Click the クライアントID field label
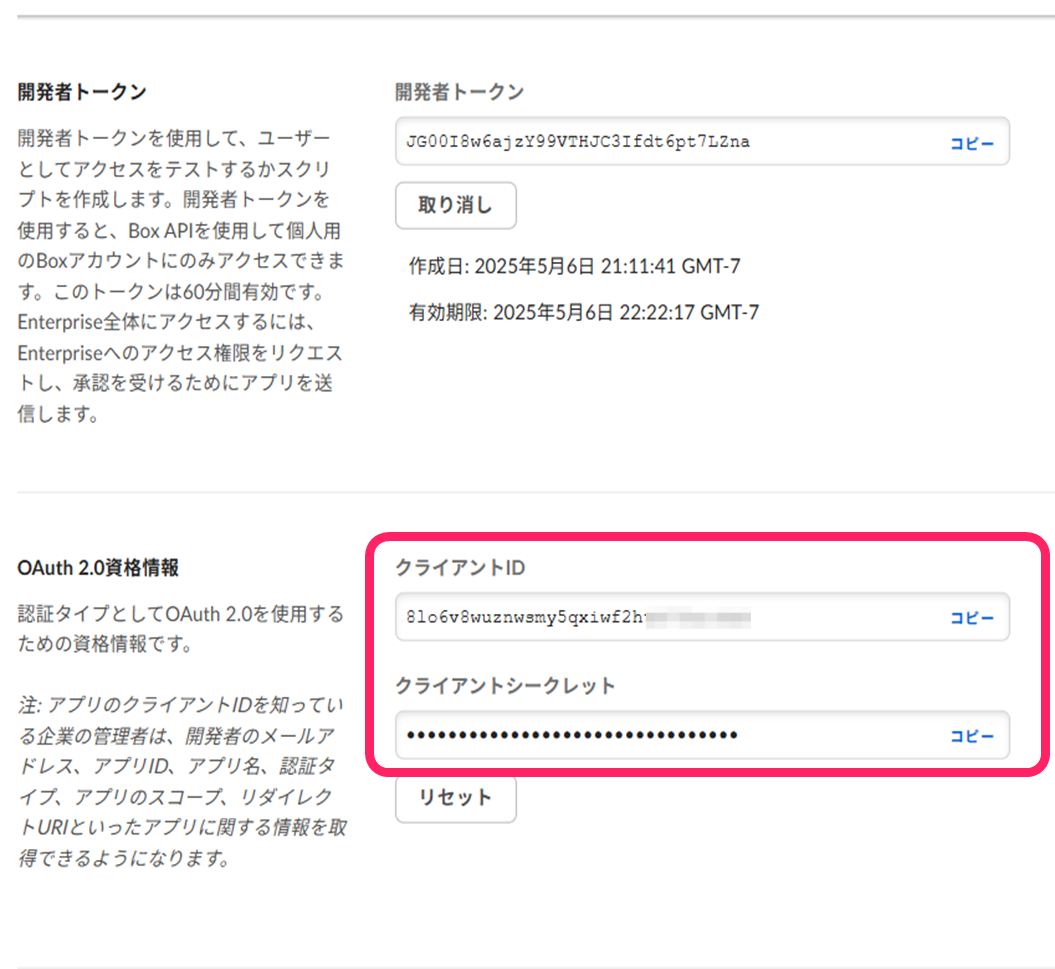Screen dimensions: 1055x969 pyautogui.click(x=460, y=568)
